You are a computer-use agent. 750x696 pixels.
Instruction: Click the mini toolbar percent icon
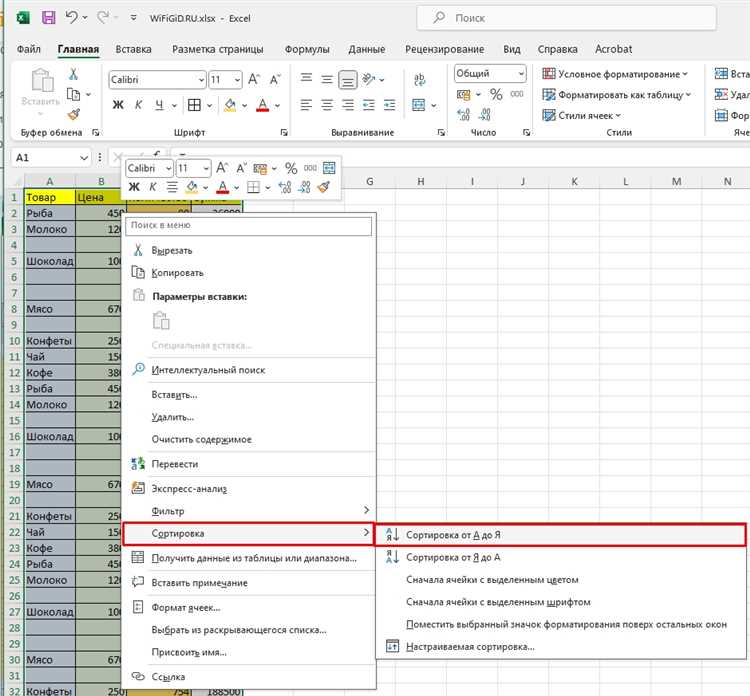(x=291, y=168)
